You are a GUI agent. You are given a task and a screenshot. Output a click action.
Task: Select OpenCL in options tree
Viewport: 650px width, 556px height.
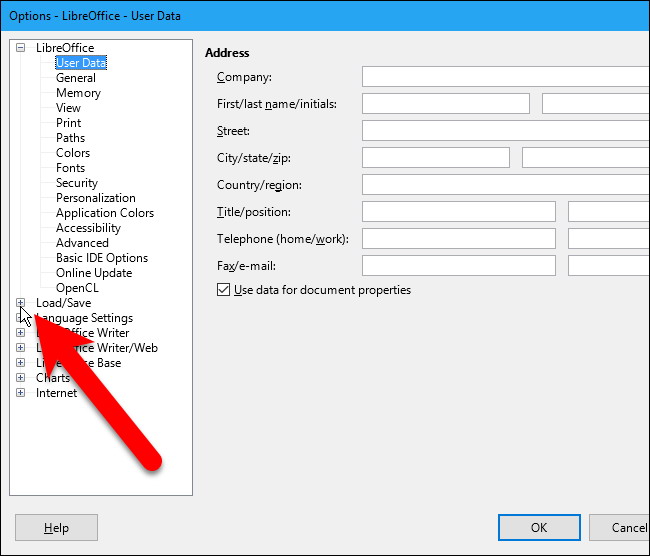coord(76,288)
